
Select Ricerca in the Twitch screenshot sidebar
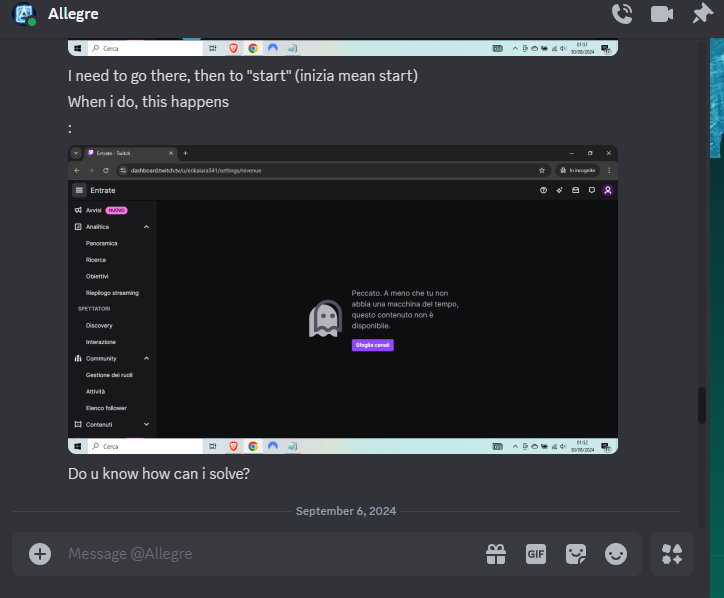point(96,260)
